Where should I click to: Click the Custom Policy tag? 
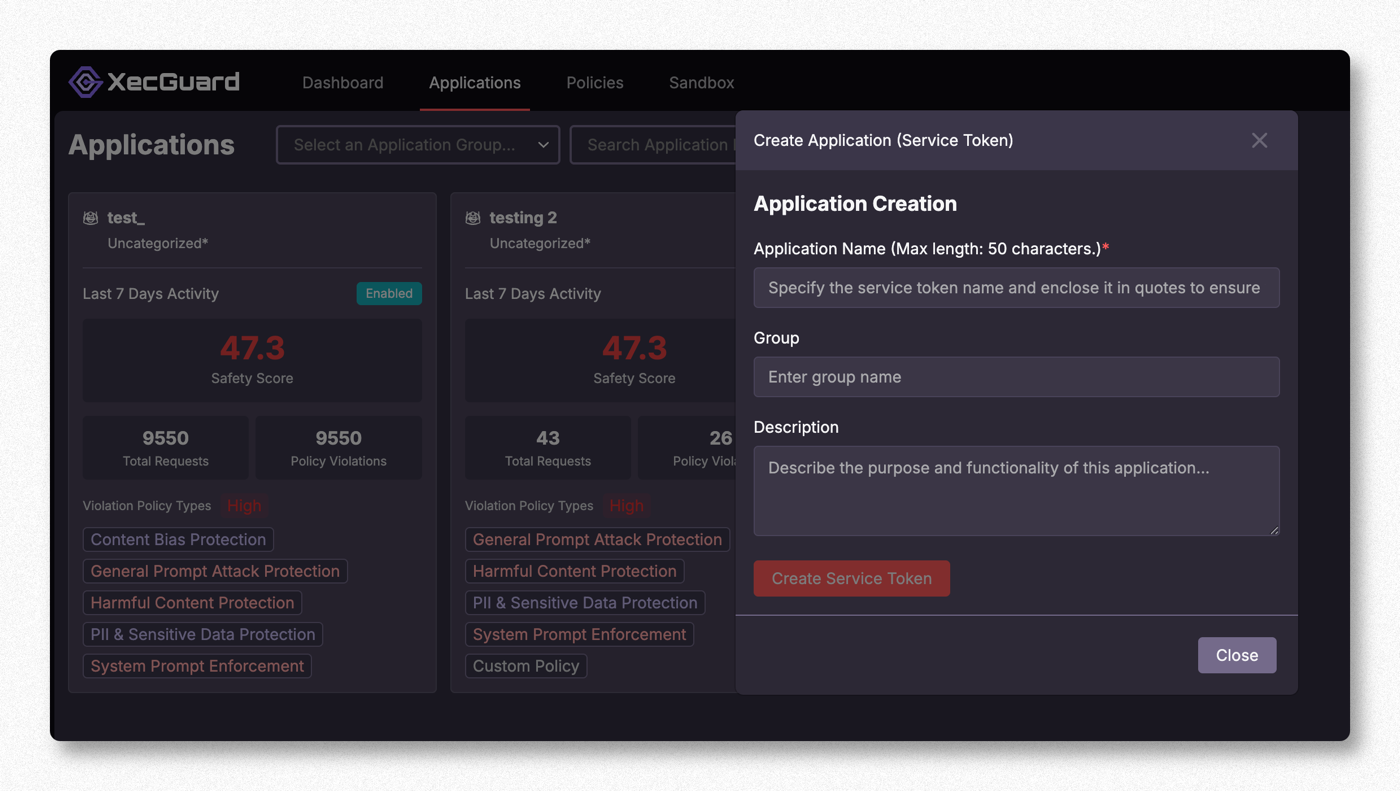click(526, 666)
